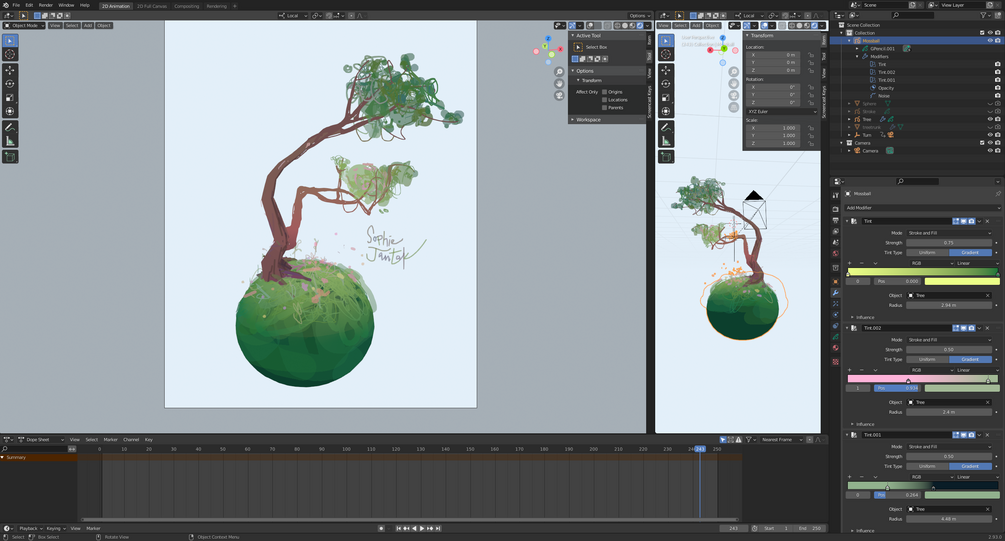Expand GPencil.001 in the outliner
Image resolution: width=1005 pixels, height=541 pixels.
tap(857, 49)
